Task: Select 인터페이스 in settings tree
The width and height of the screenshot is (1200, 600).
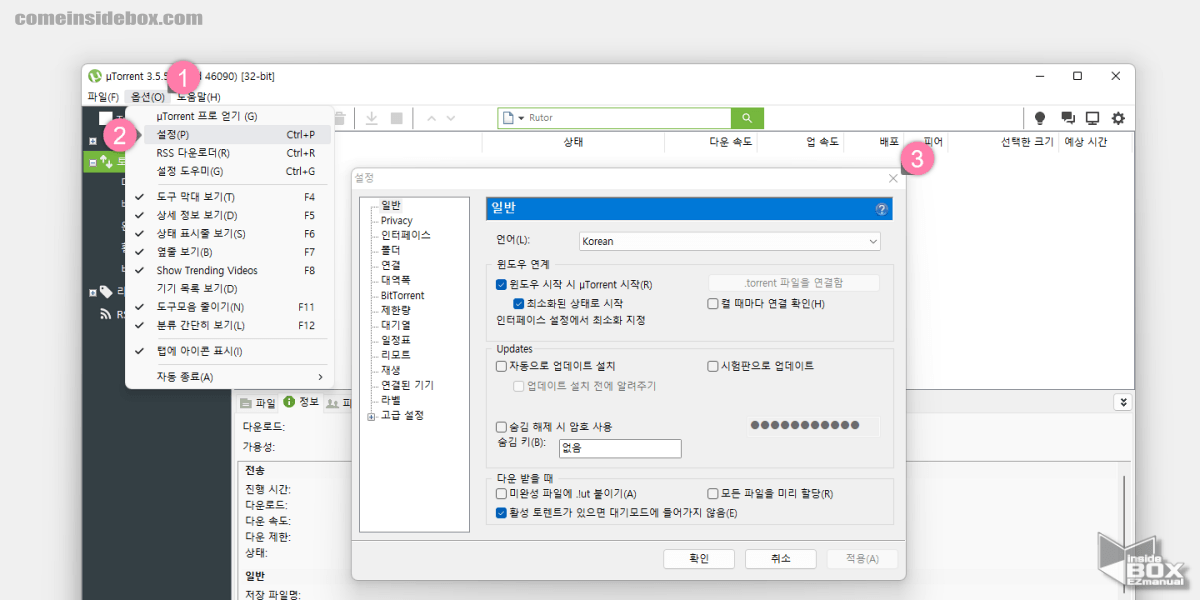Action: pos(406,235)
